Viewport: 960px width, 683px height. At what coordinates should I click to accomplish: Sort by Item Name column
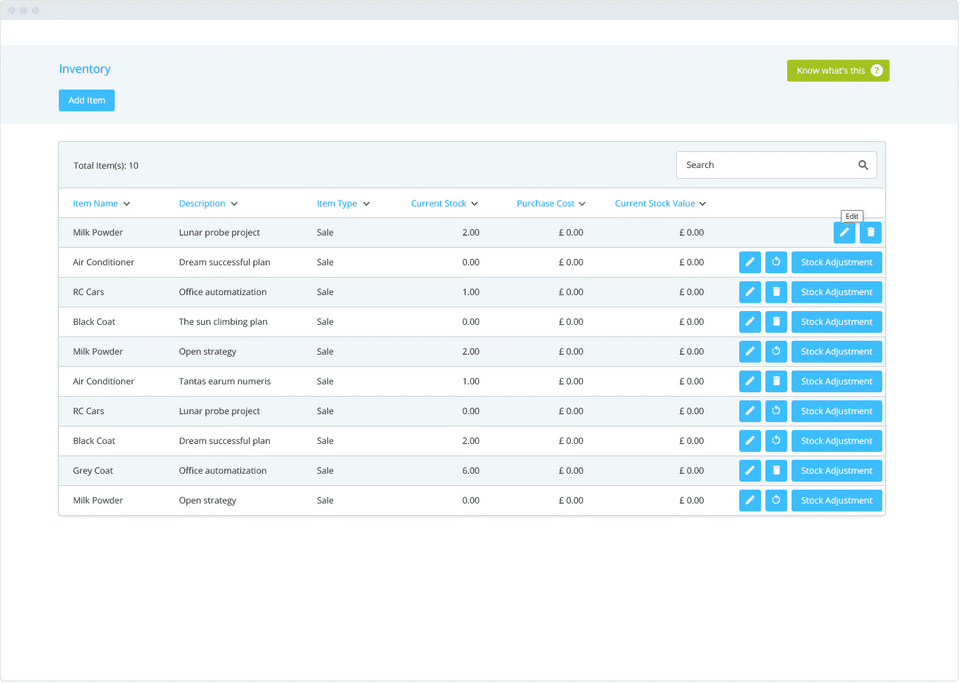pyautogui.click(x=102, y=204)
